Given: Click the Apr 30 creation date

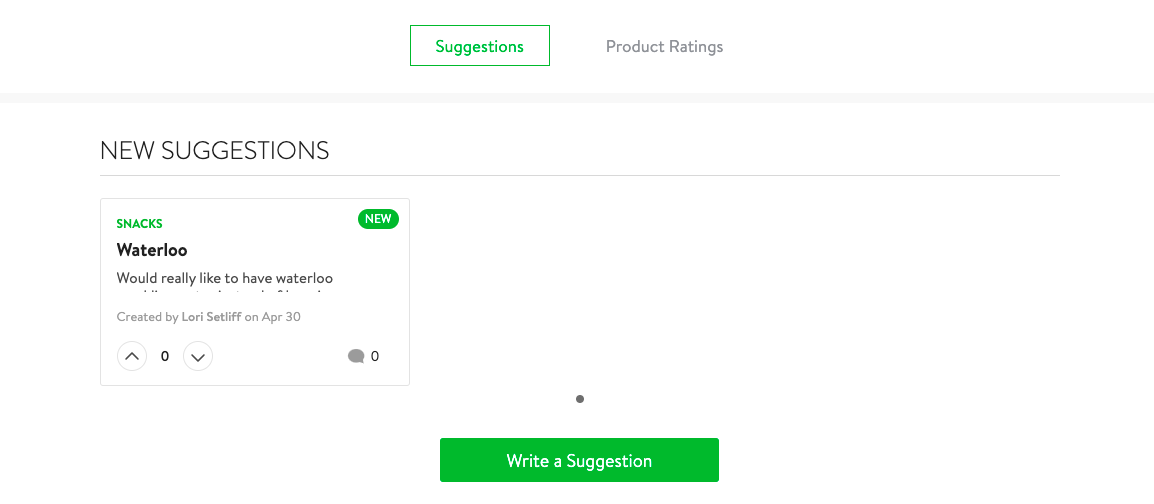Looking at the screenshot, I should point(281,317).
